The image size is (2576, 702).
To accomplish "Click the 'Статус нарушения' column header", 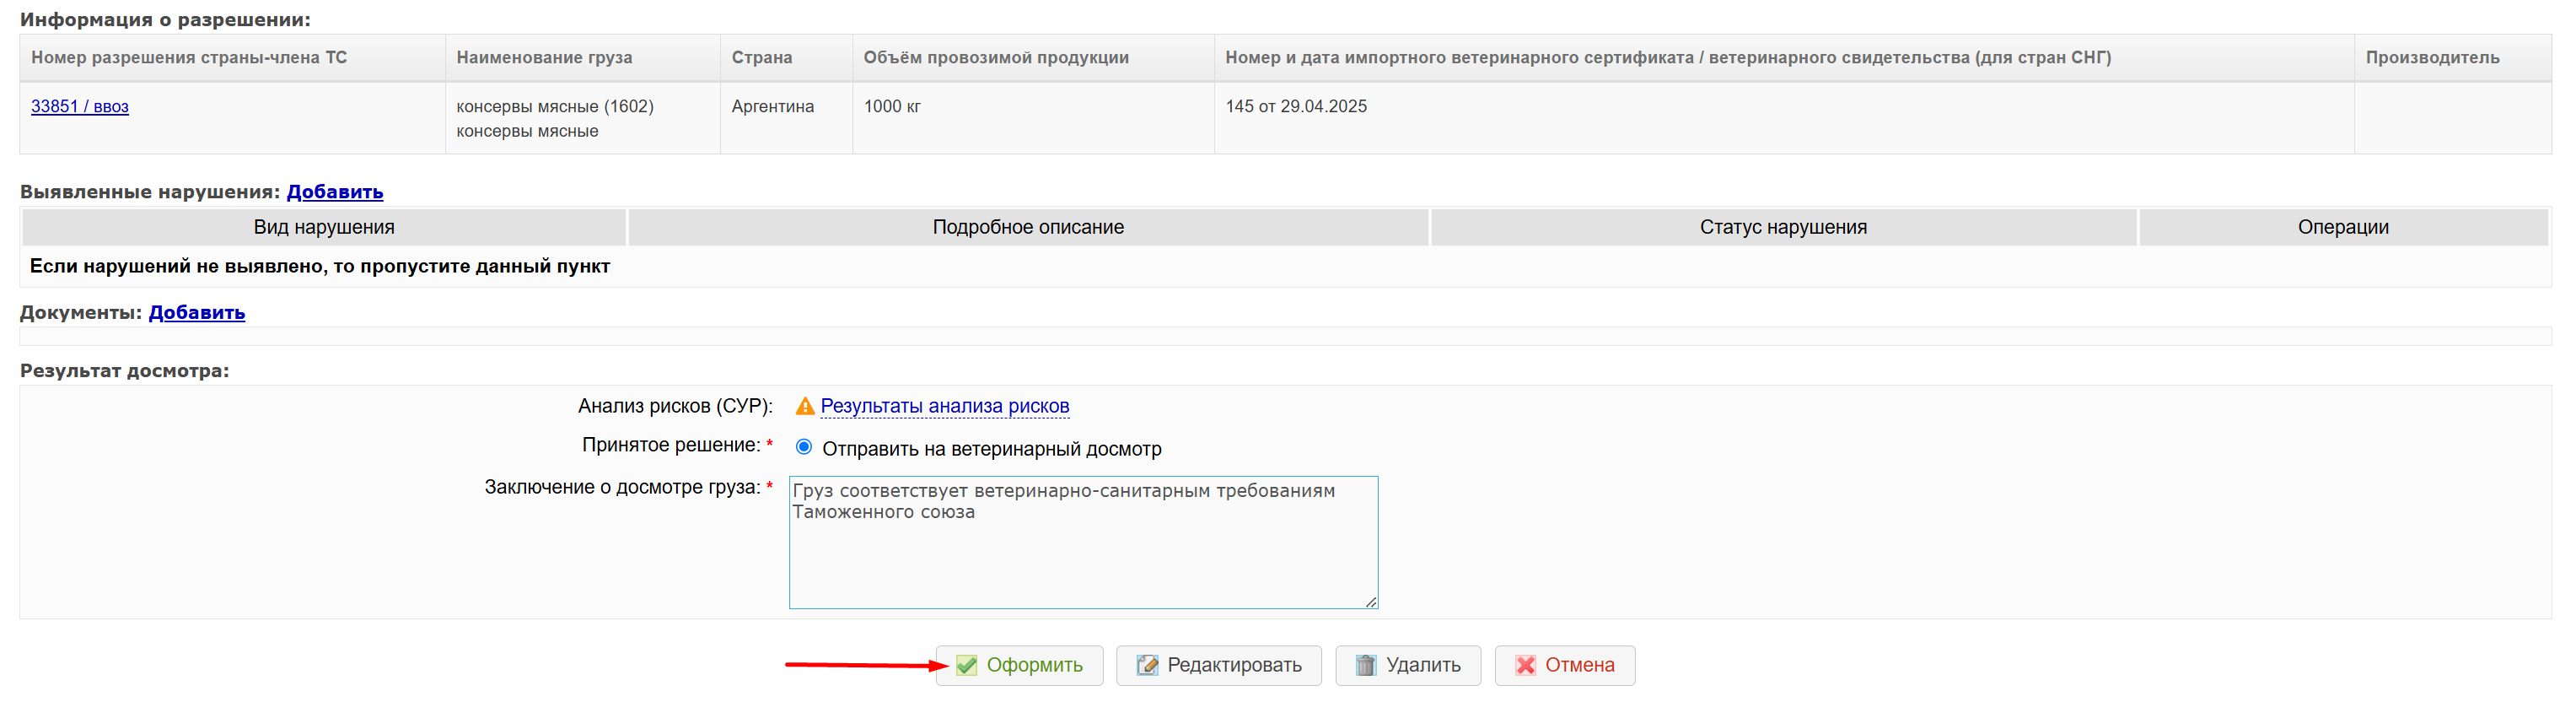I will [1783, 228].
